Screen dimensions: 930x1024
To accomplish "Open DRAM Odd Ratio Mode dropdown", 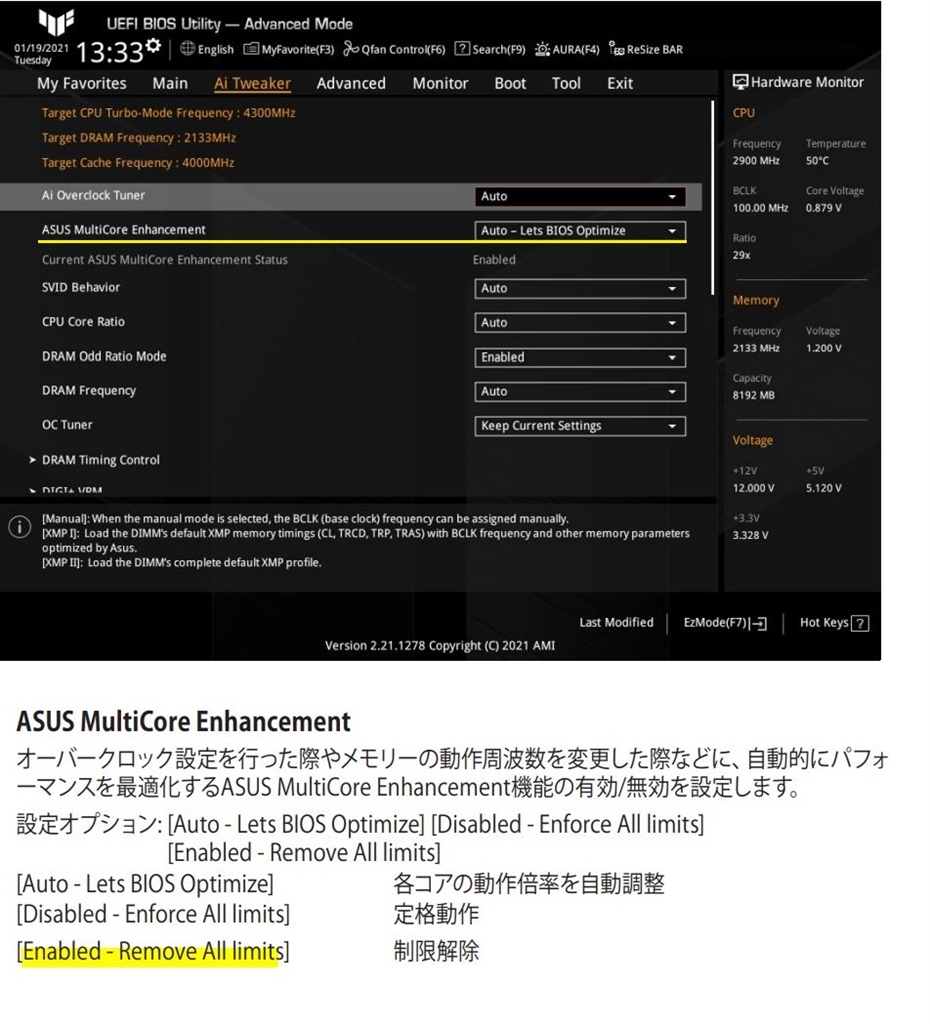I will pos(580,357).
